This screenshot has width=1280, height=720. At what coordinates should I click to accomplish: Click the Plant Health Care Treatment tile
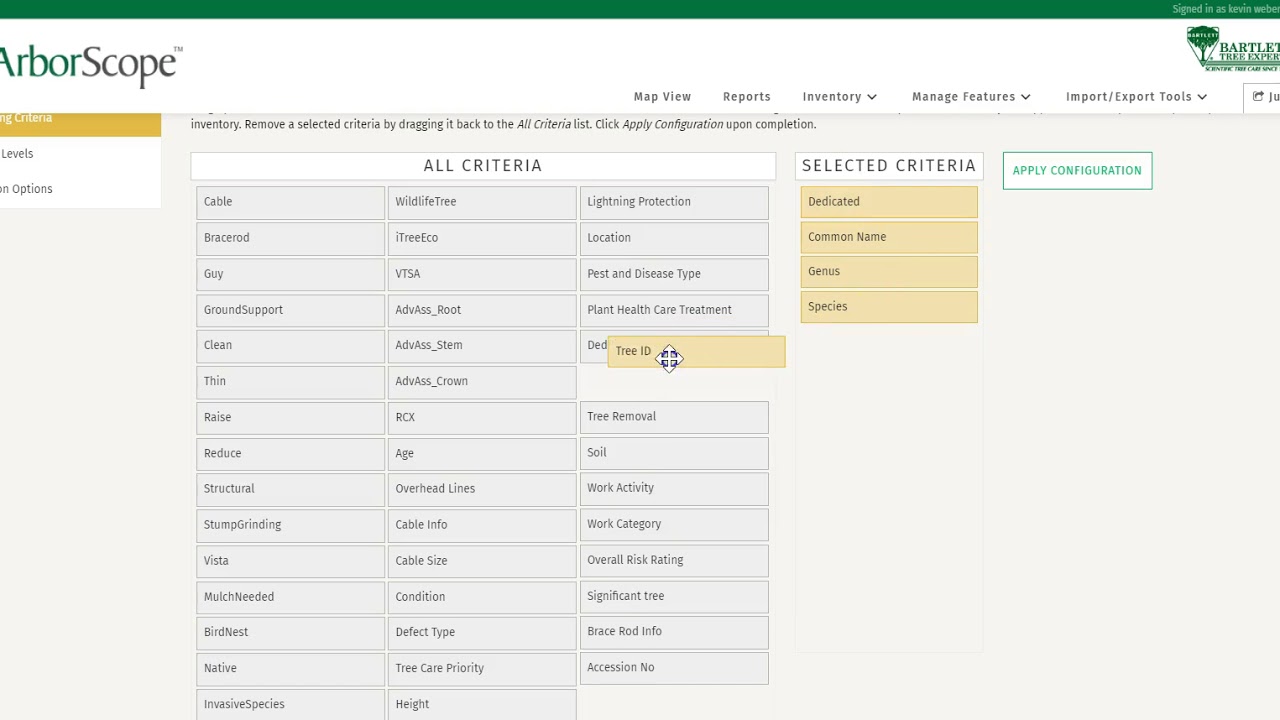(674, 310)
